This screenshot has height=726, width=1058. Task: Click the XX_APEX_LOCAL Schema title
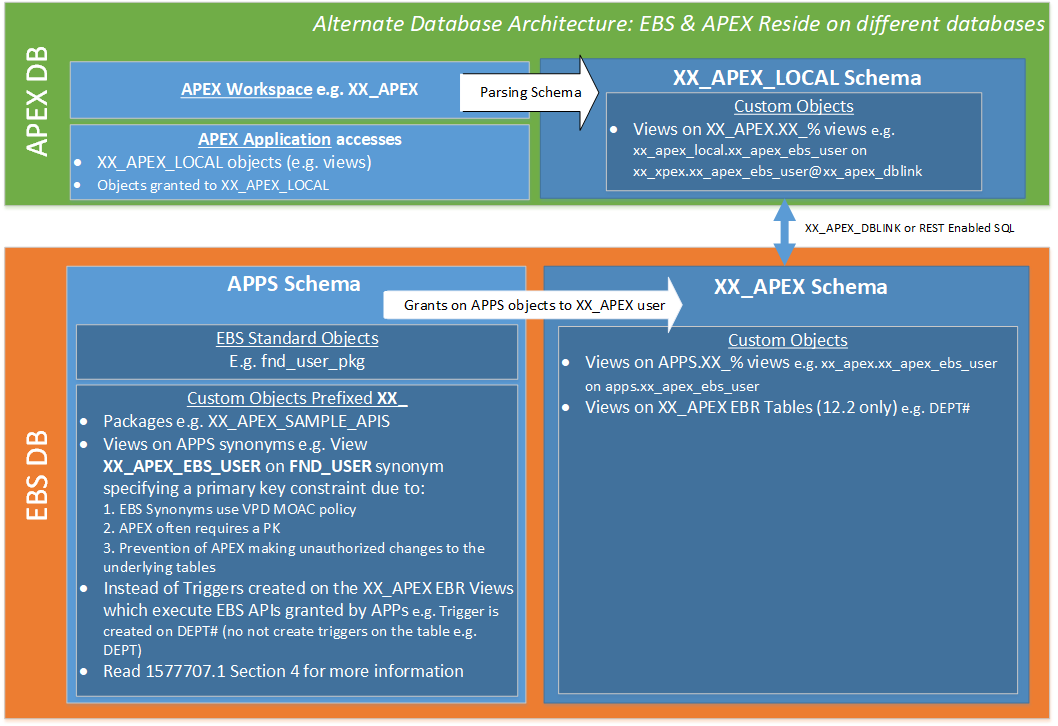point(797,78)
